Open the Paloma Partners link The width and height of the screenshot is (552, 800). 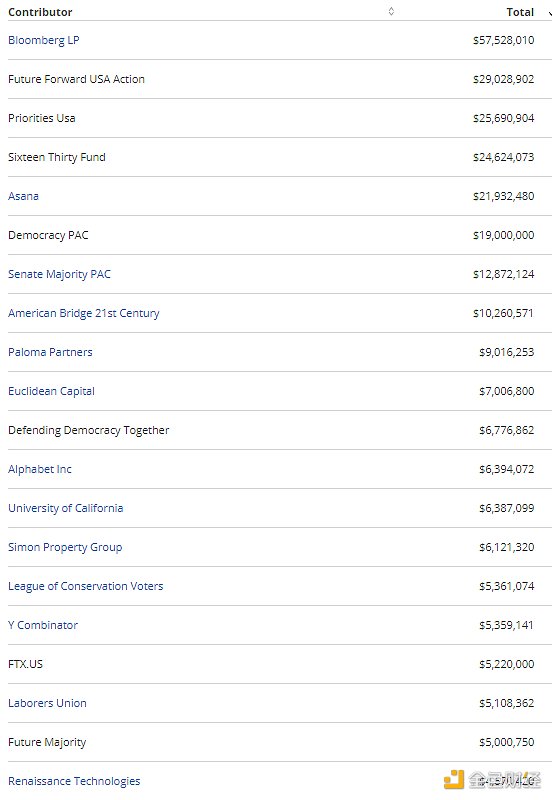tap(50, 352)
